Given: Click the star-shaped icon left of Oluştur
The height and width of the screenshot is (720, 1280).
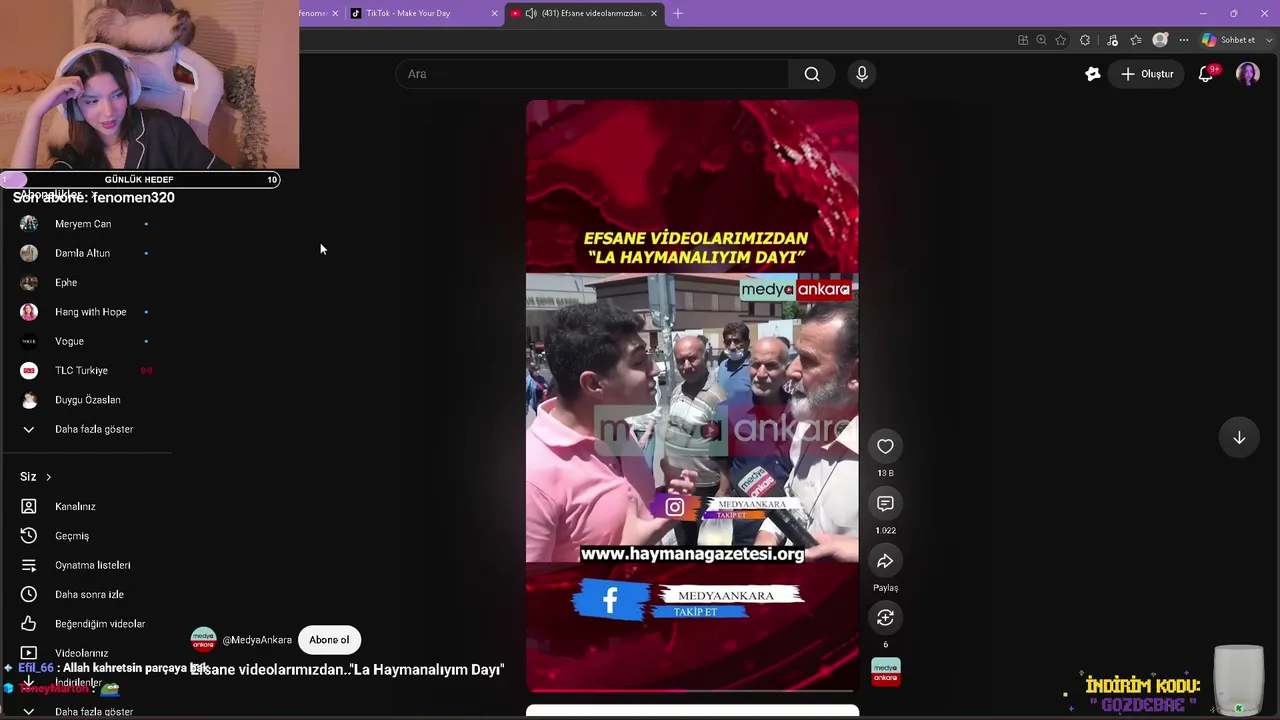Looking at the screenshot, I should pos(1093,74).
